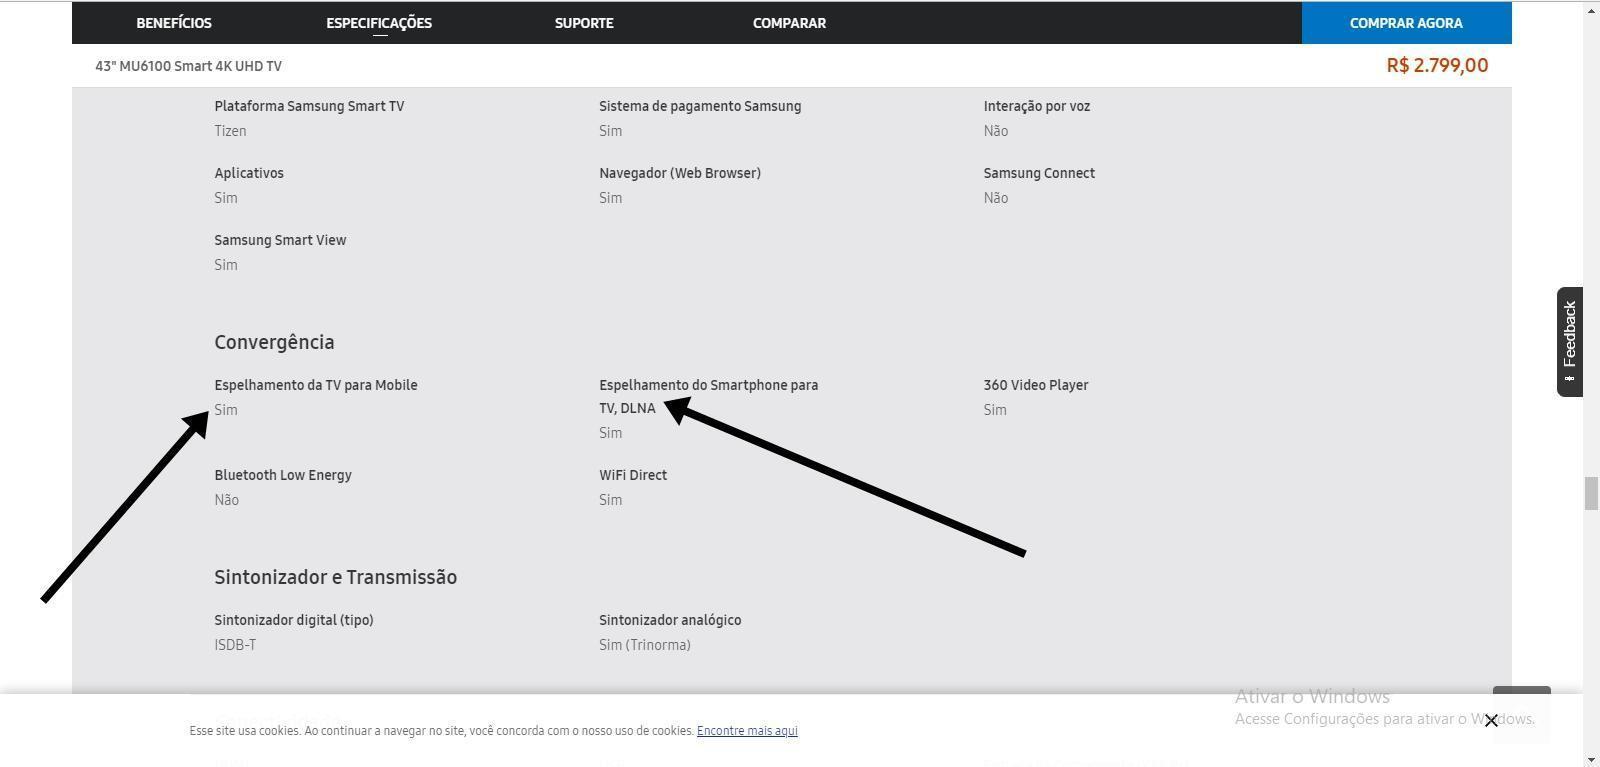Click the Sistema de pagamento Samsung label
This screenshot has height=767, width=1600.
[x=700, y=106]
